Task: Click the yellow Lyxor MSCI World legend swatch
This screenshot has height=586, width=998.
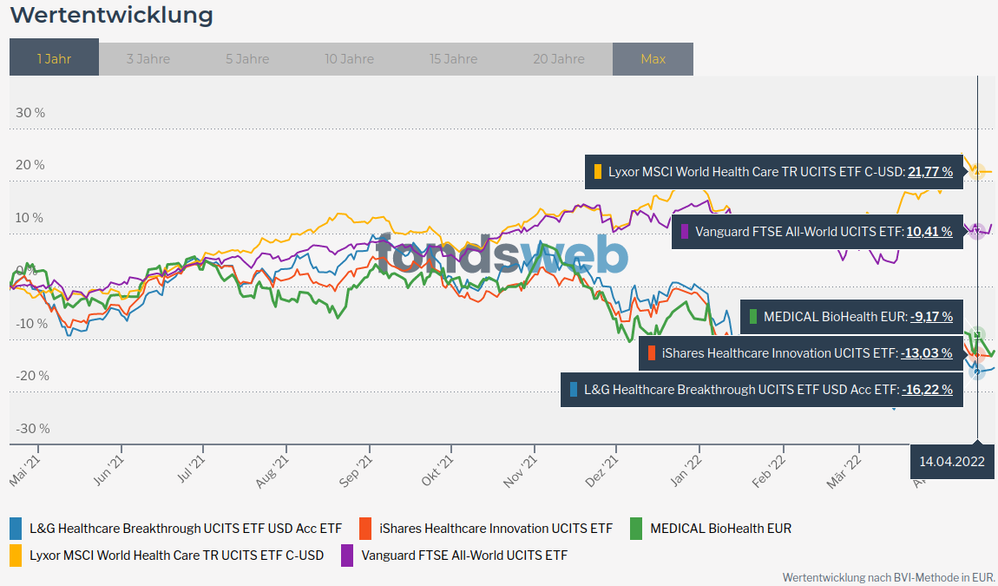Action: pyautogui.click(x=16, y=555)
